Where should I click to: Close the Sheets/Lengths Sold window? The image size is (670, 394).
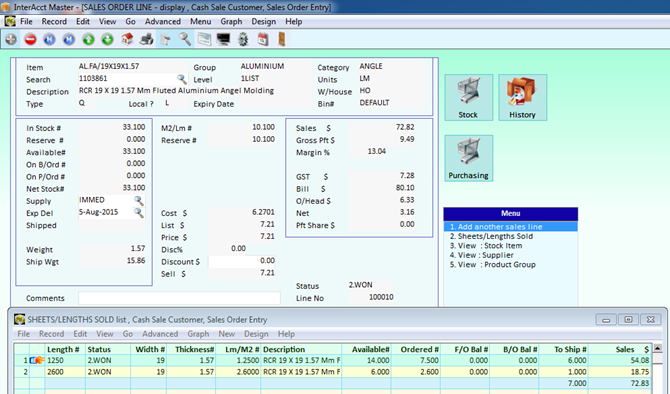(x=650, y=319)
